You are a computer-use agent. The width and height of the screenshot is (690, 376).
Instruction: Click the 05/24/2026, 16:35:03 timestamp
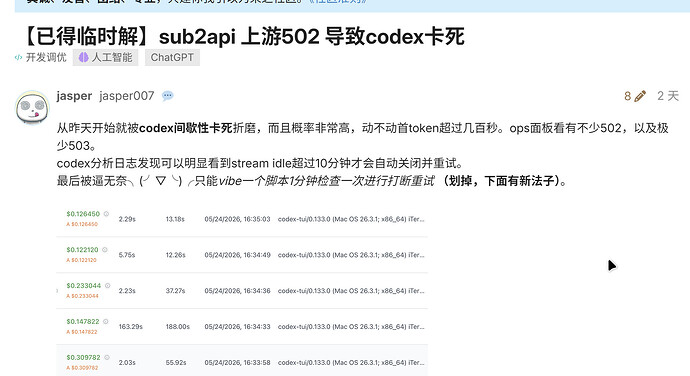pyautogui.click(x=237, y=219)
